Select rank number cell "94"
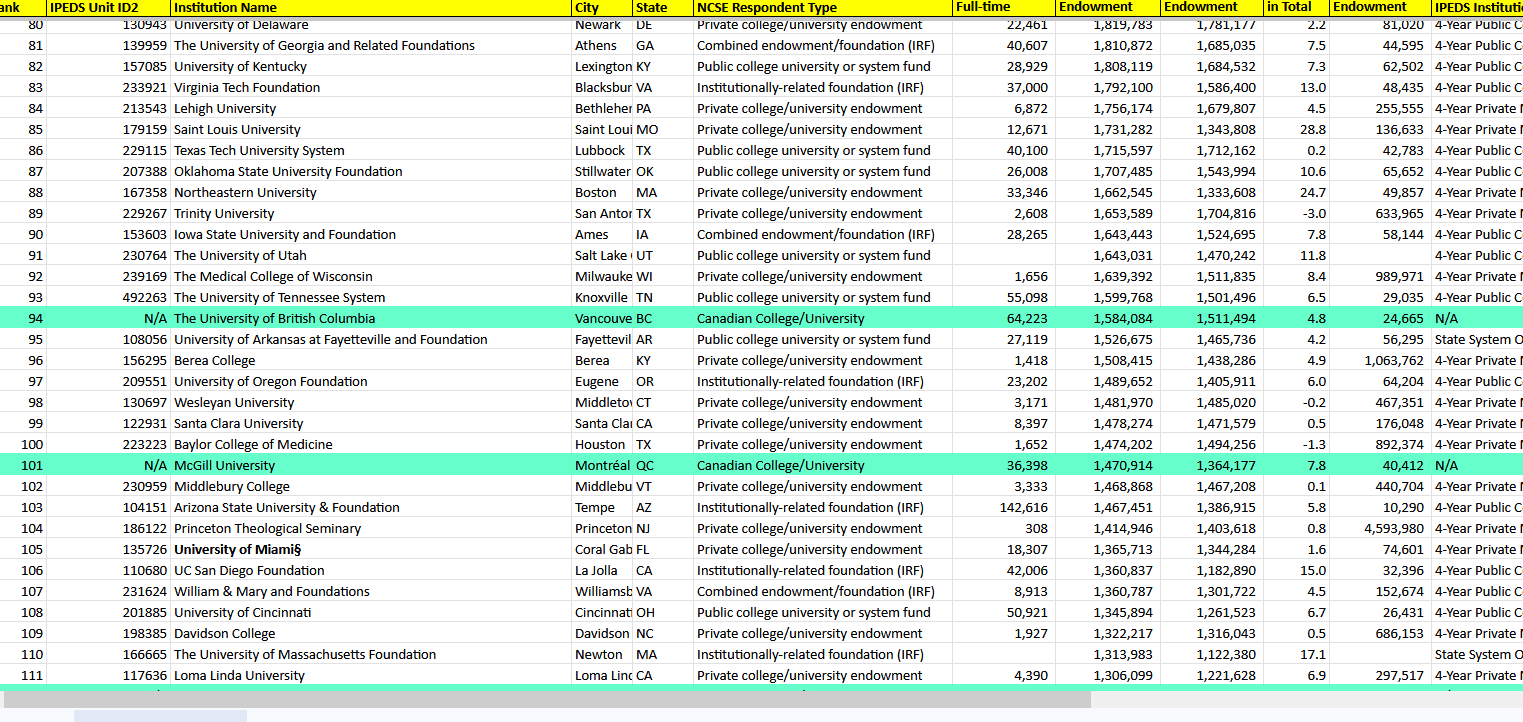1523x722 pixels. tap(23, 319)
